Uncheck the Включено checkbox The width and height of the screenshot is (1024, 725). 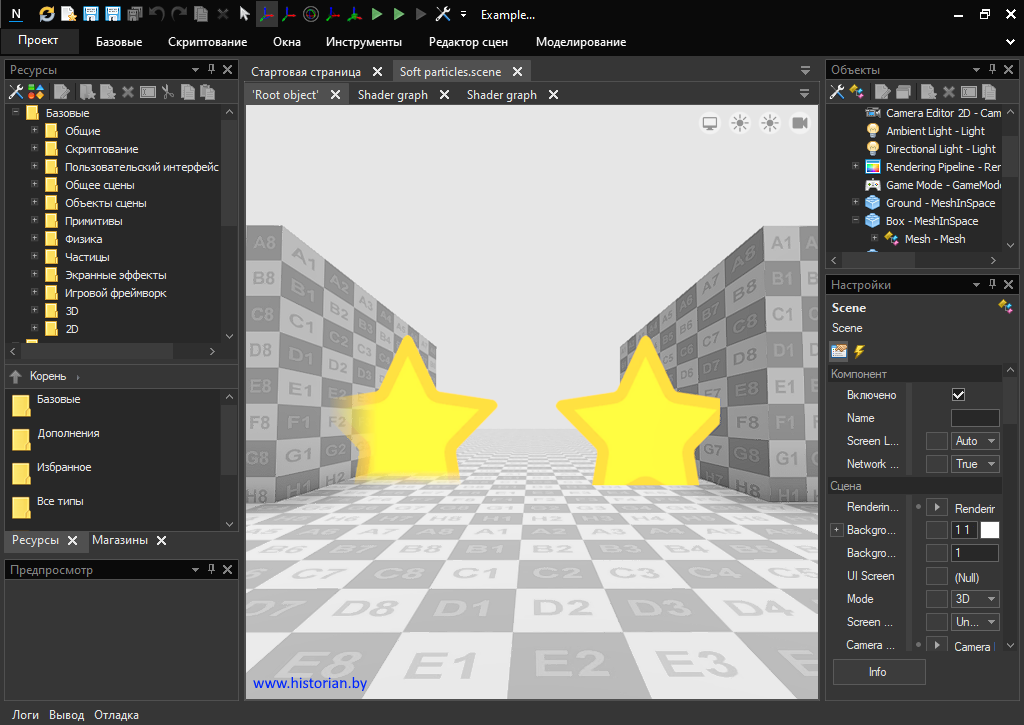(958, 395)
